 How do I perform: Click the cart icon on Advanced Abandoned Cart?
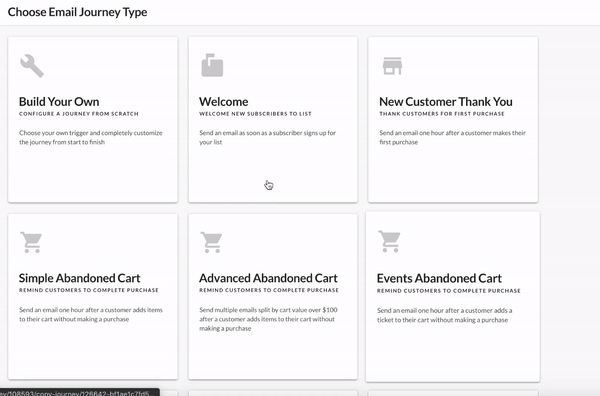pyautogui.click(x=211, y=242)
